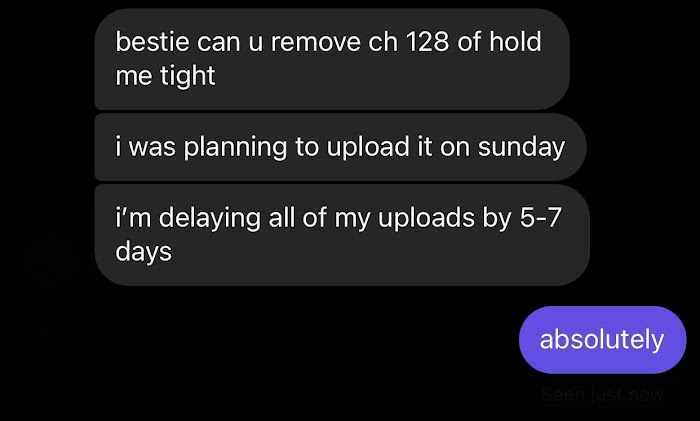This screenshot has height=421, width=700.
Task: Click "me tight" text in first bubble
Action: click(x=165, y=75)
